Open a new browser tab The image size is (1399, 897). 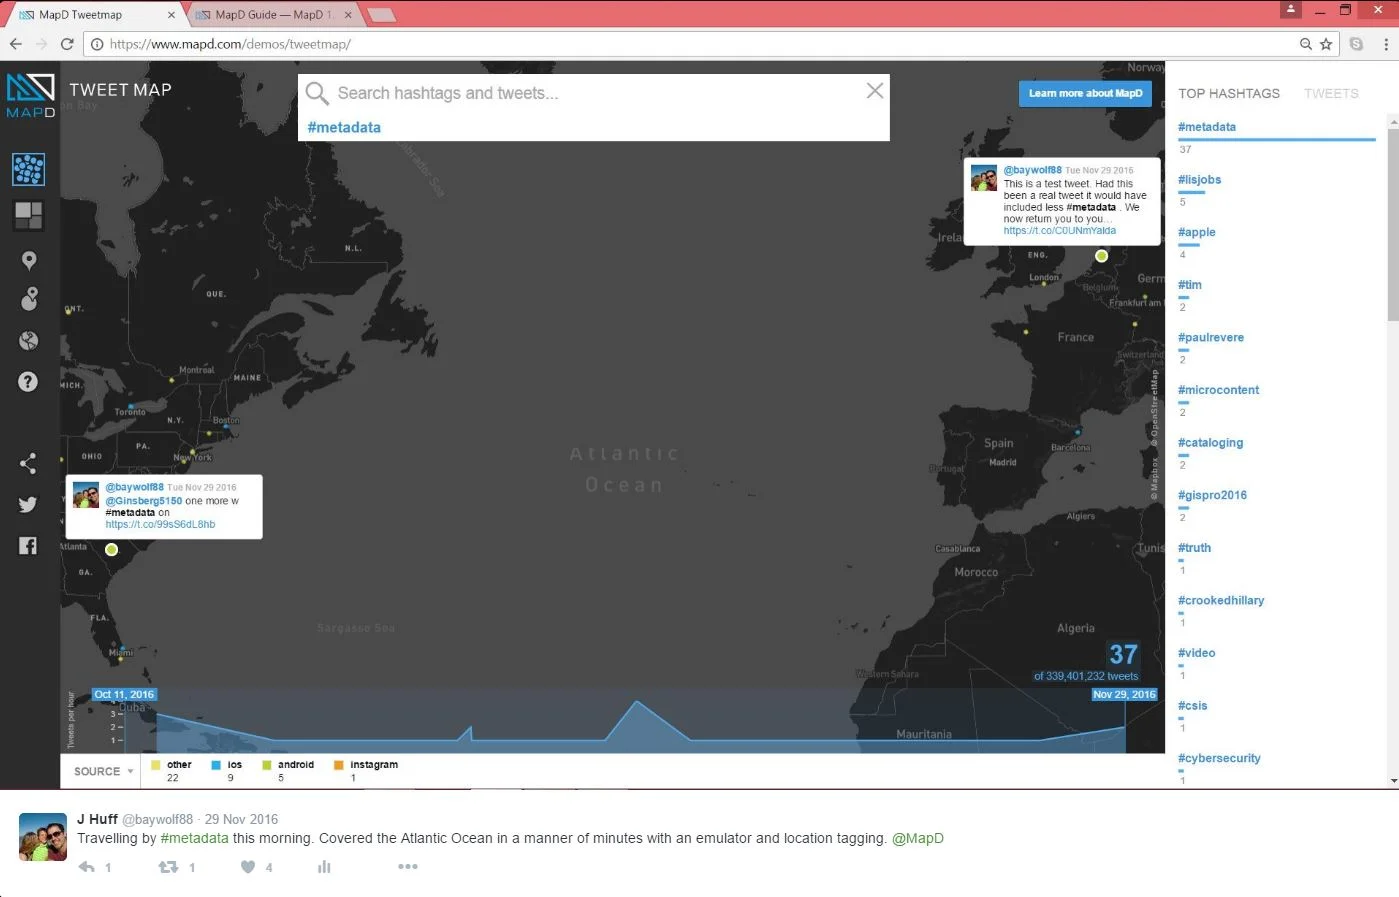click(x=382, y=15)
